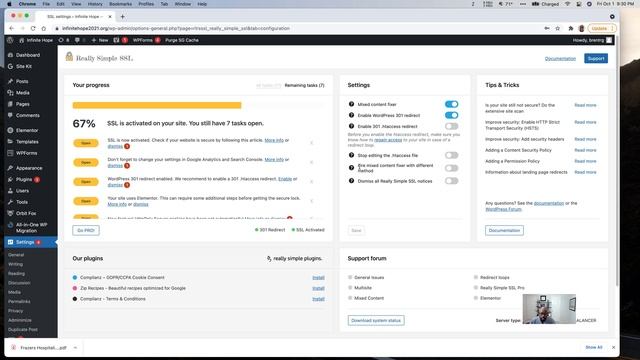Select General Issues in Support forum
Screen dimensions: 640x360
coord(369,277)
